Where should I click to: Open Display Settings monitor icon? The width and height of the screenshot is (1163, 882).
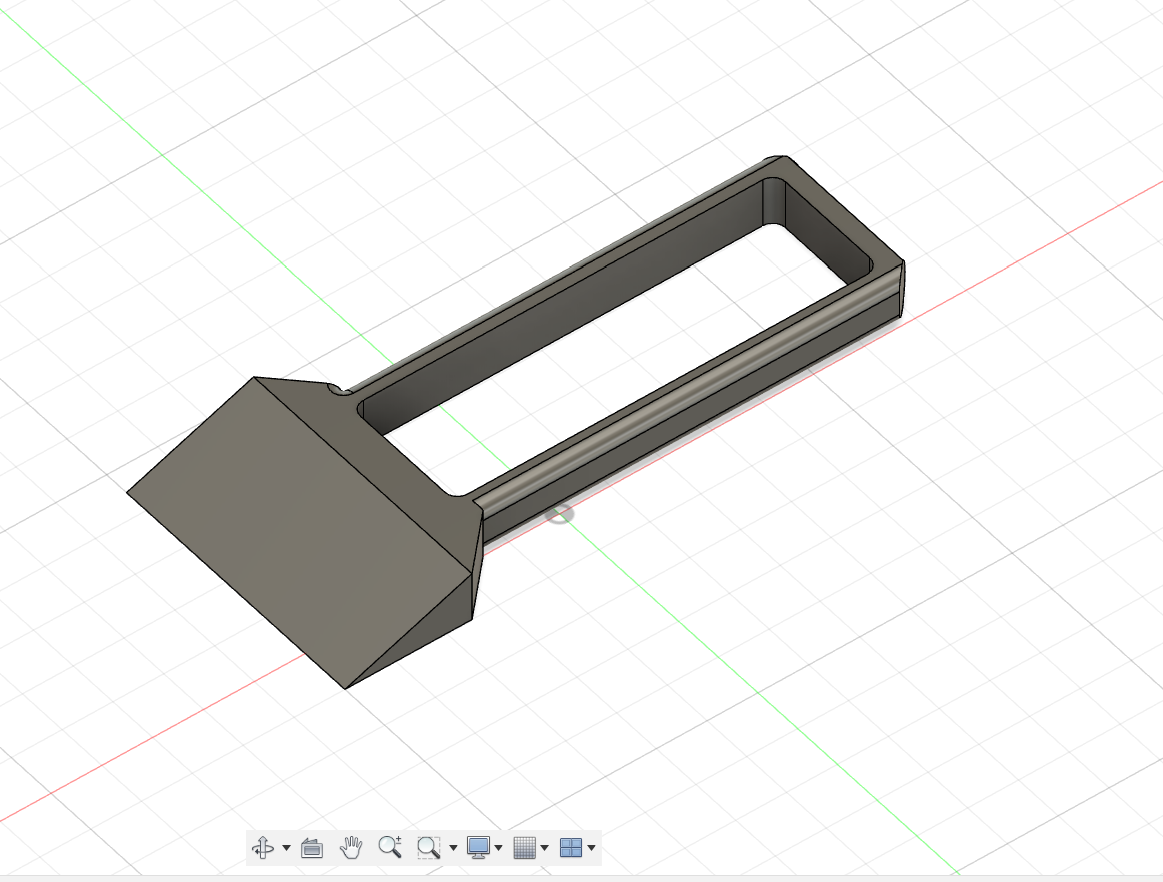click(x=478, y=847)
